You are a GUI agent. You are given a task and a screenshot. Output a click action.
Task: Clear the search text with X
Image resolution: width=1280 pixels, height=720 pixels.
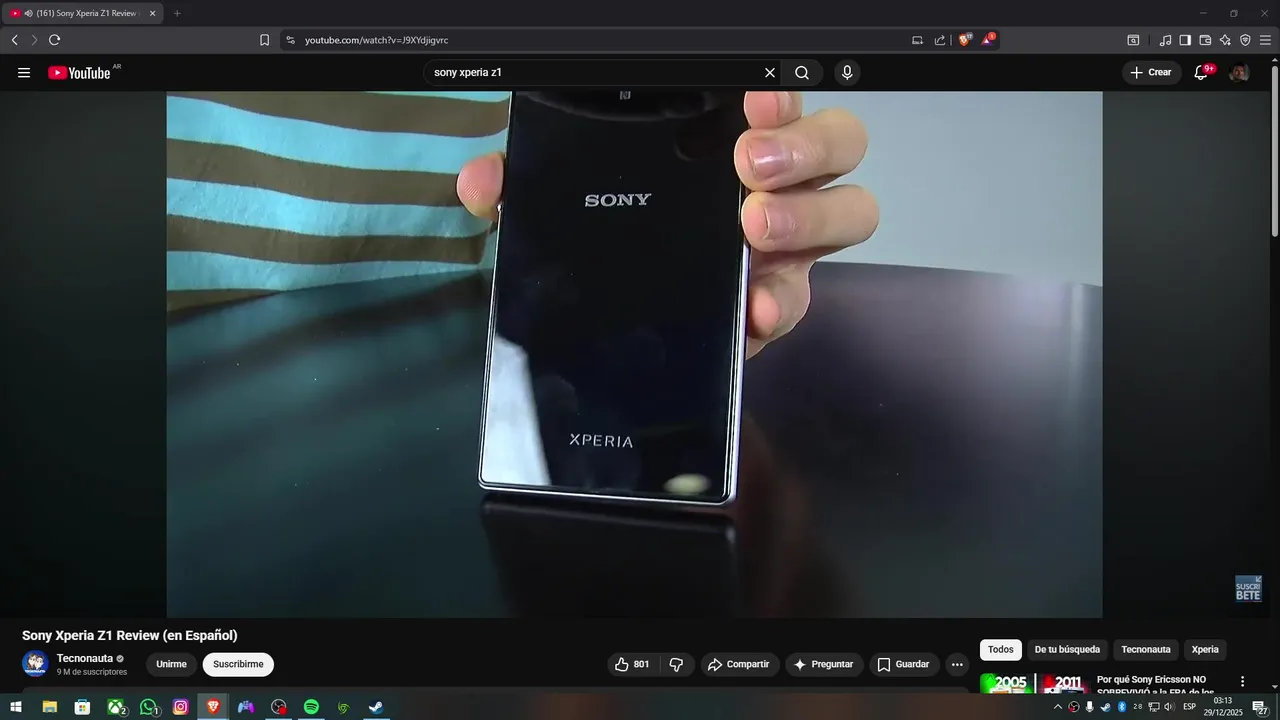tap(770, 73)
